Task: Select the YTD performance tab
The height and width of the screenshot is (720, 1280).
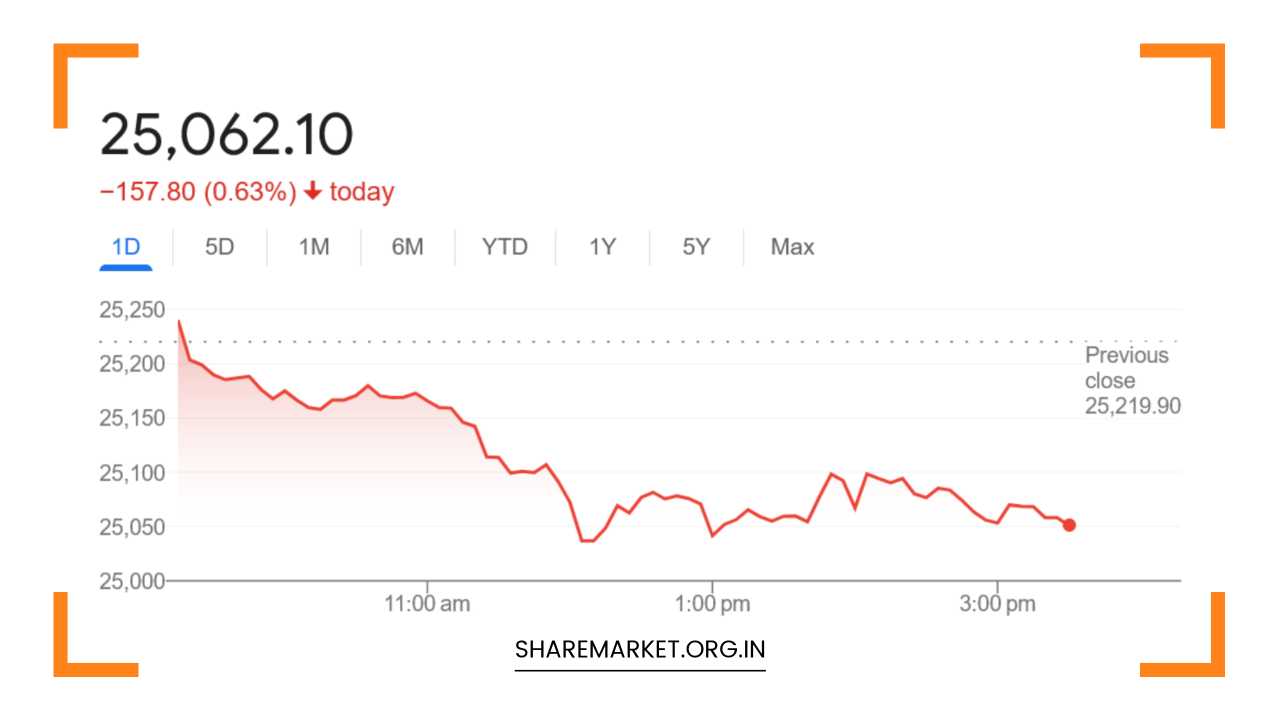Action: click(x=504, y=247)
